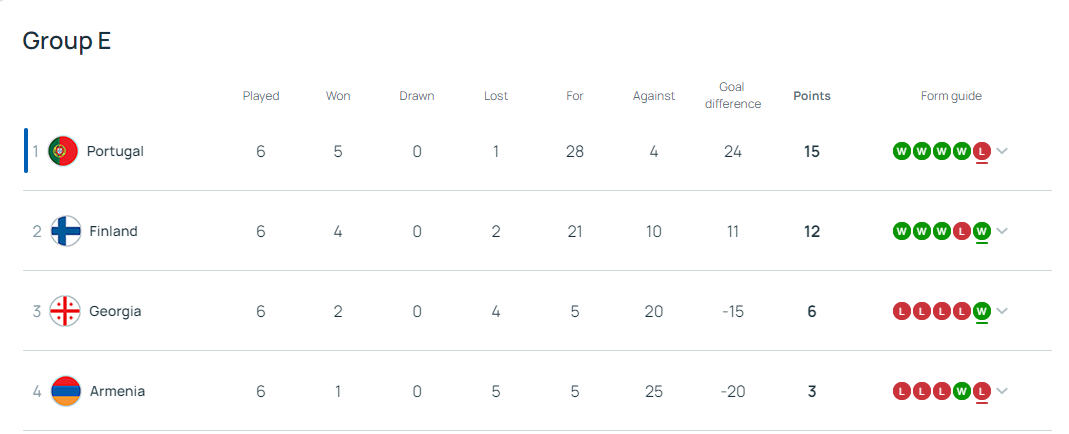
Task: Expand Georgia's form guide chevron
Action: pos(1002,311)
